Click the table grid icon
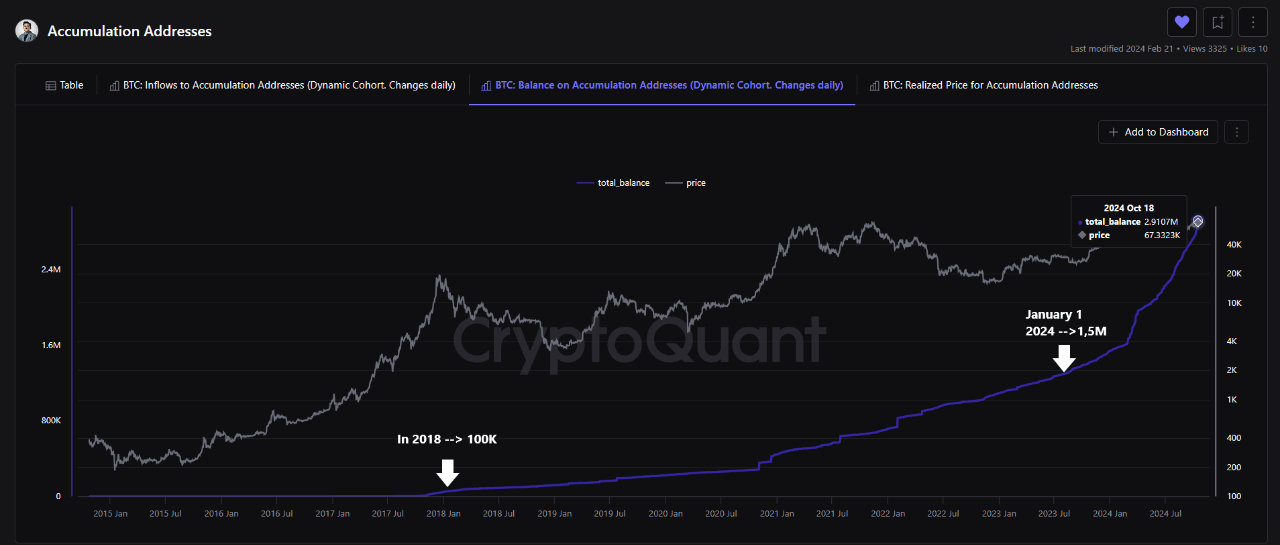1280x545 pixels. pyautogui.click(x=51, y=86)
